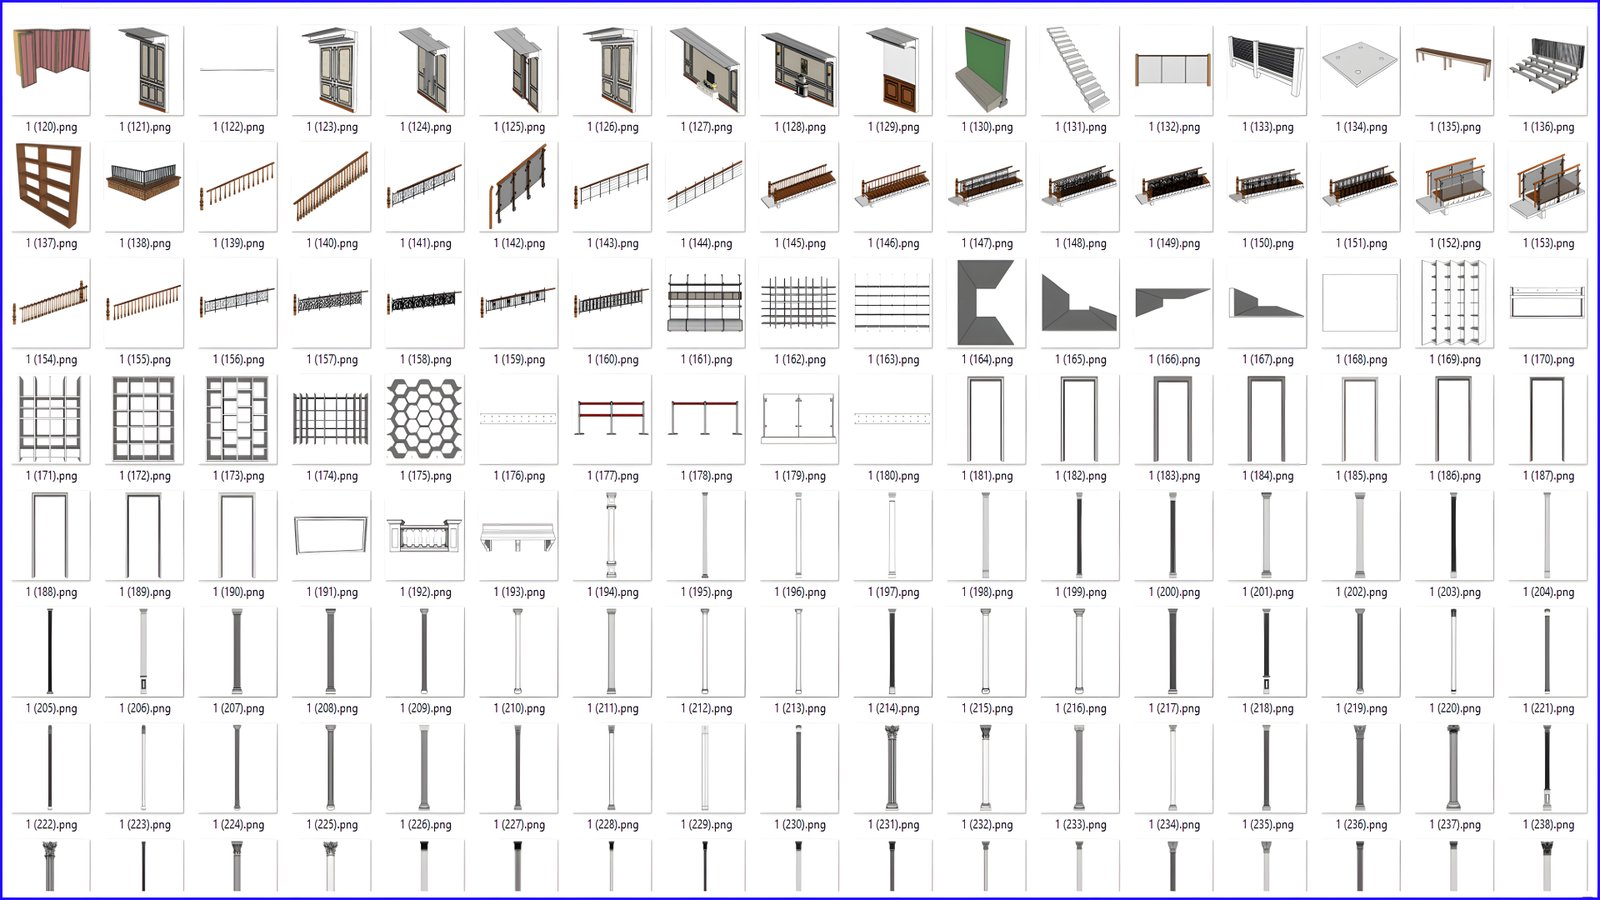1600x900 pixels.
Task: Click the label 1 (238).png
Action: 1548,825
